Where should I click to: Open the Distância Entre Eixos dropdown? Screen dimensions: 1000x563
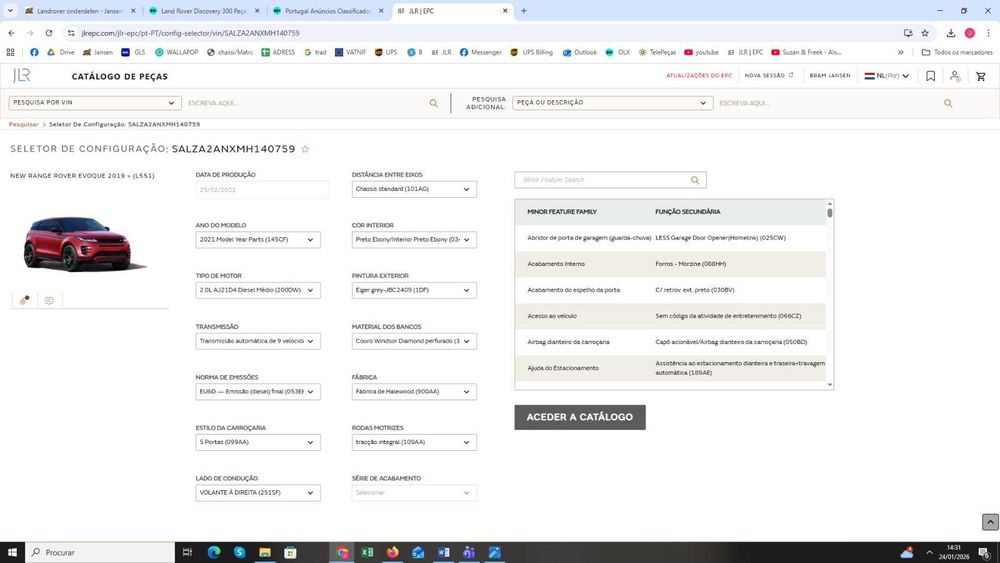point(414,189)
